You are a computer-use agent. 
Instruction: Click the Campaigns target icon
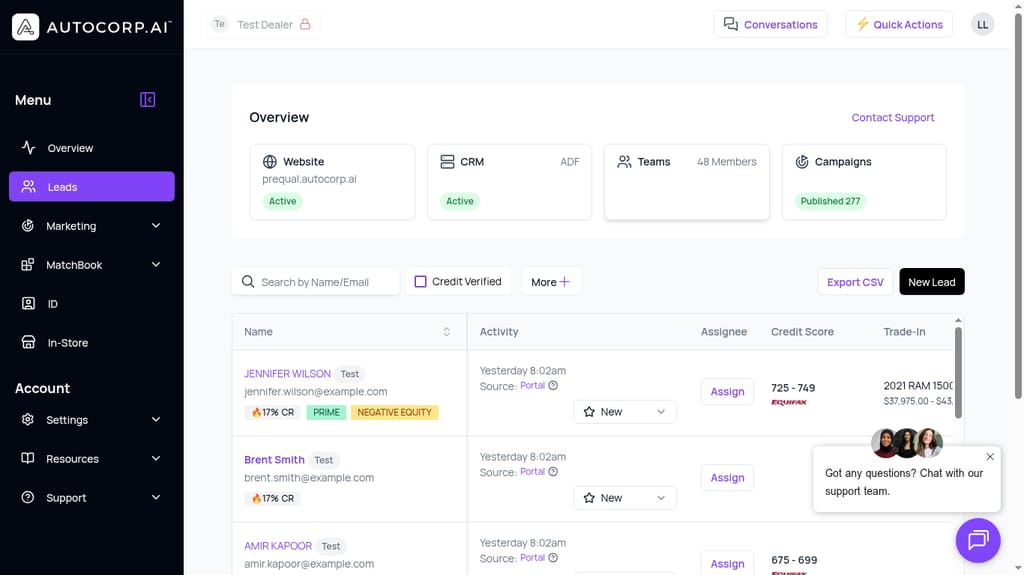[802, 161]
